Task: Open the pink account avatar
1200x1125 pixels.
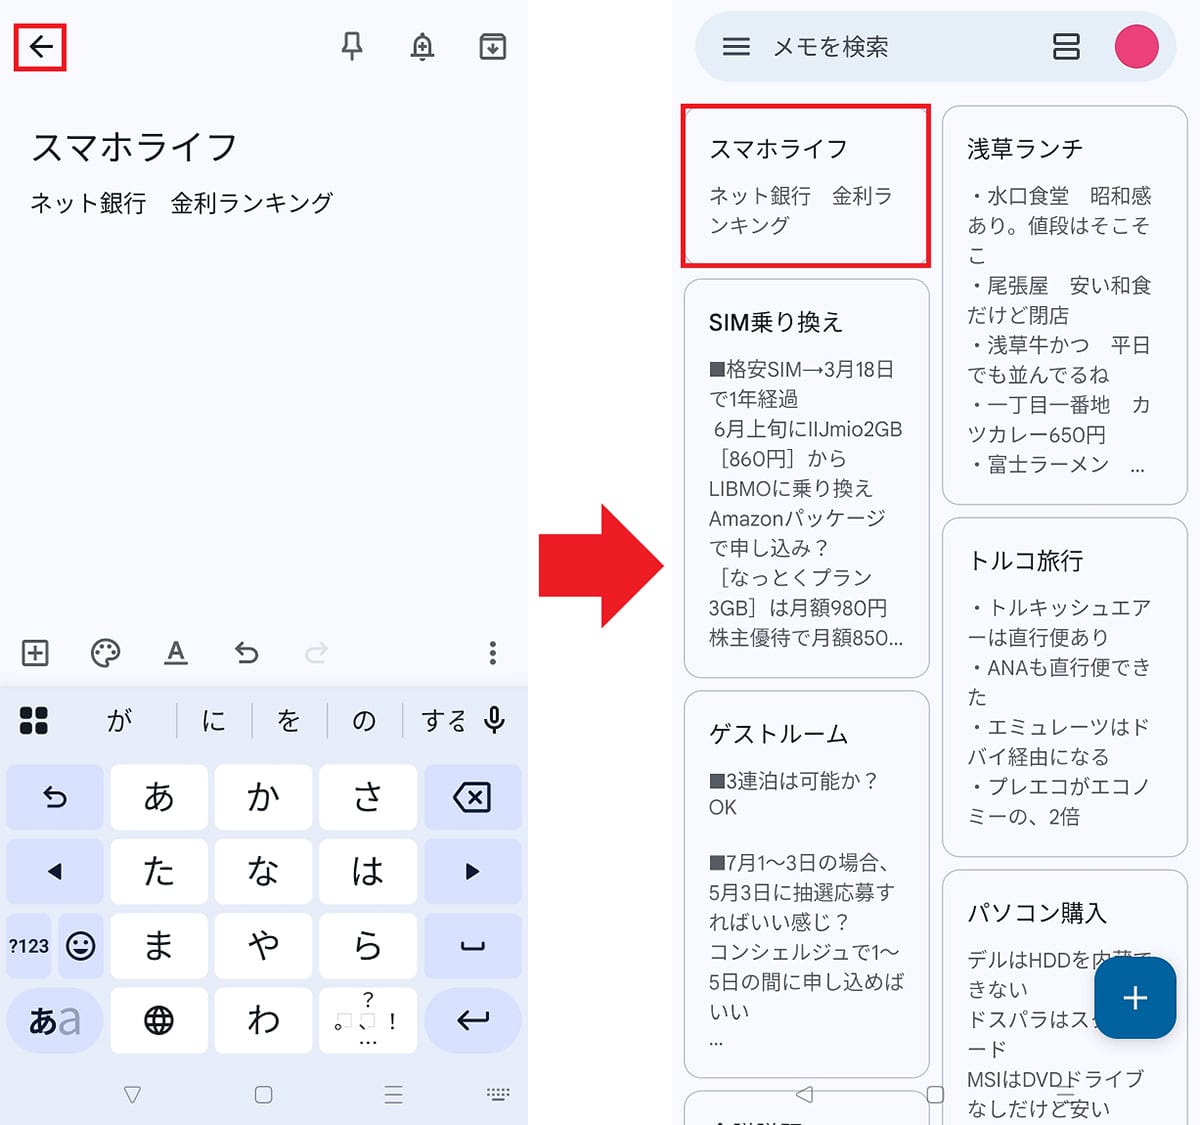Action: click(1136, 47)
